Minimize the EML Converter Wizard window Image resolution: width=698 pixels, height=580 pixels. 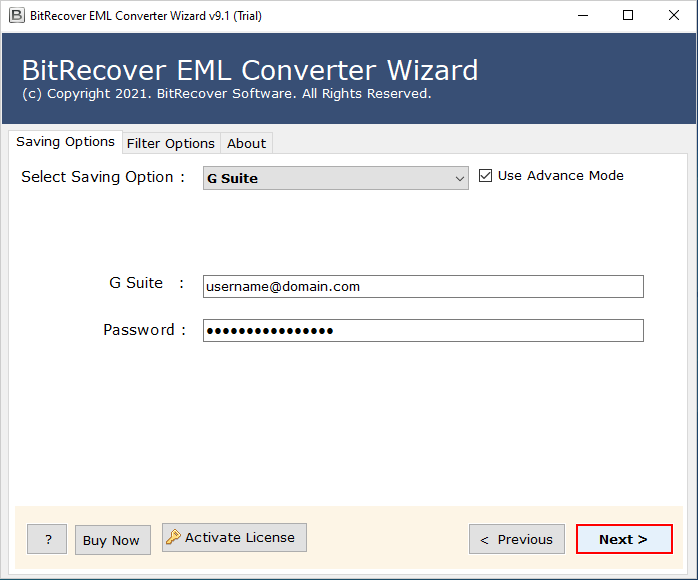[x=581, y=16]
